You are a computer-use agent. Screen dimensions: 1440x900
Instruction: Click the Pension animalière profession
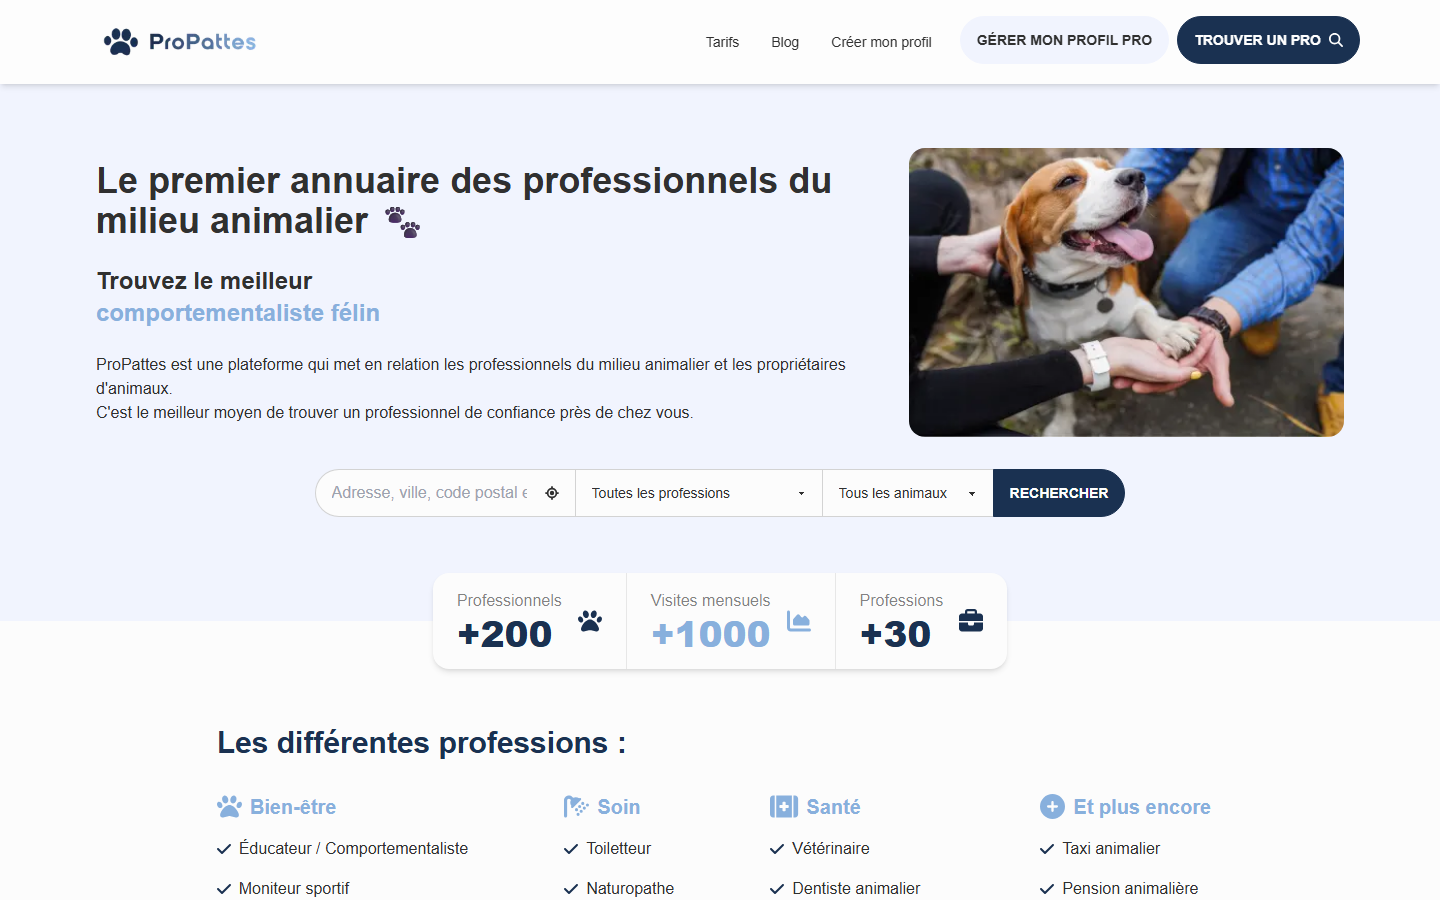[1130, 888]
